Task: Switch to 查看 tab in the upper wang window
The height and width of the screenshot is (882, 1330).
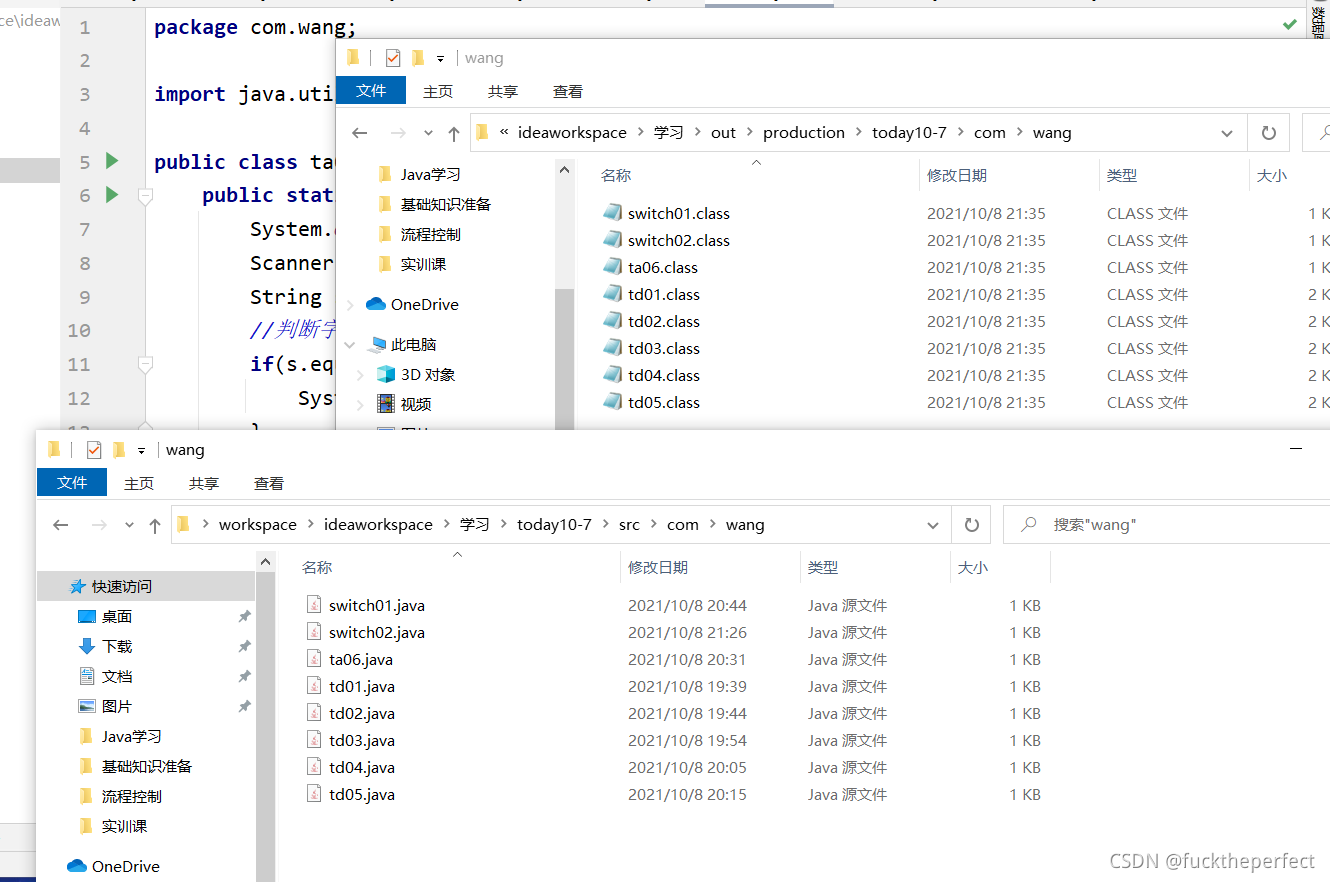Action: [x=568, y=91]
